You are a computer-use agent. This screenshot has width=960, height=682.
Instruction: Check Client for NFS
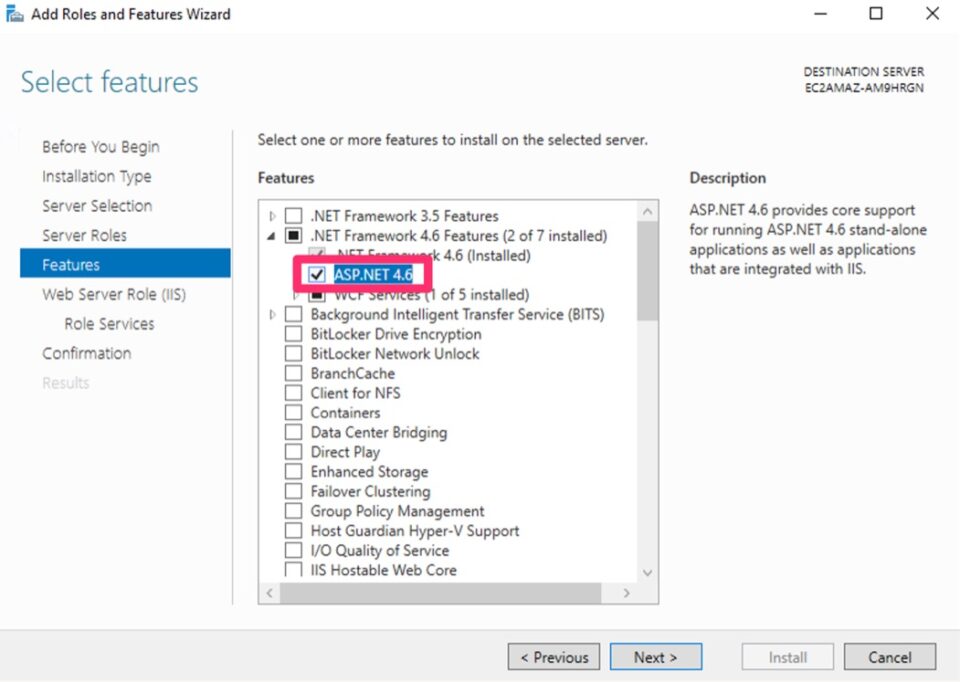294,392
